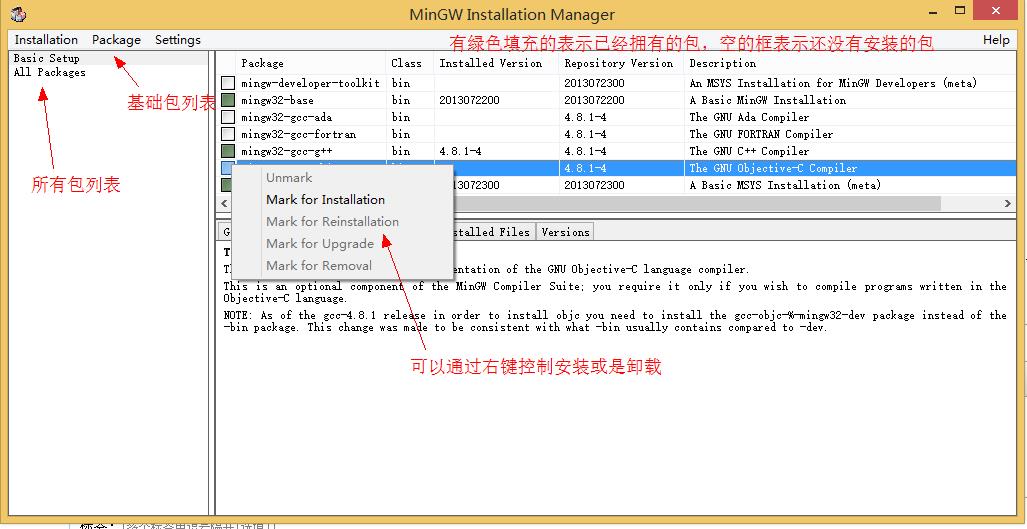
Task: Switch to the Versions tab
Action: point(565,232)
